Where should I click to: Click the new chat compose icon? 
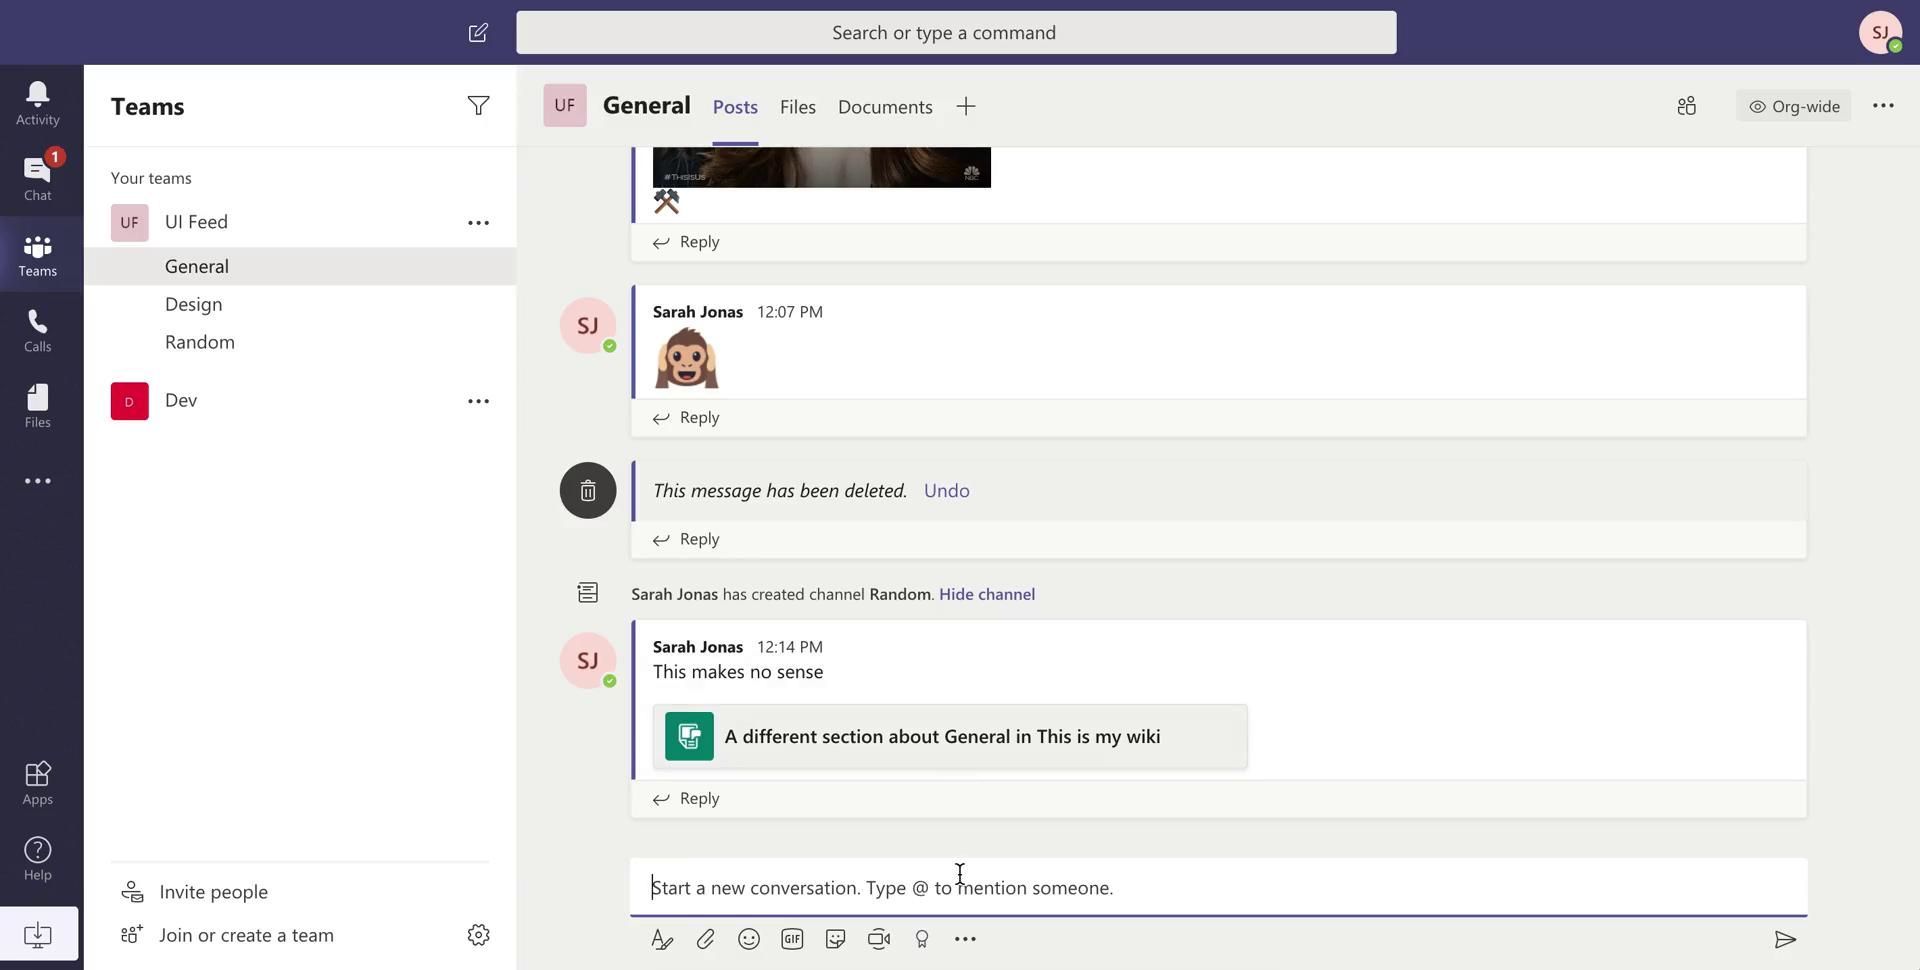(x=478, y=33)
